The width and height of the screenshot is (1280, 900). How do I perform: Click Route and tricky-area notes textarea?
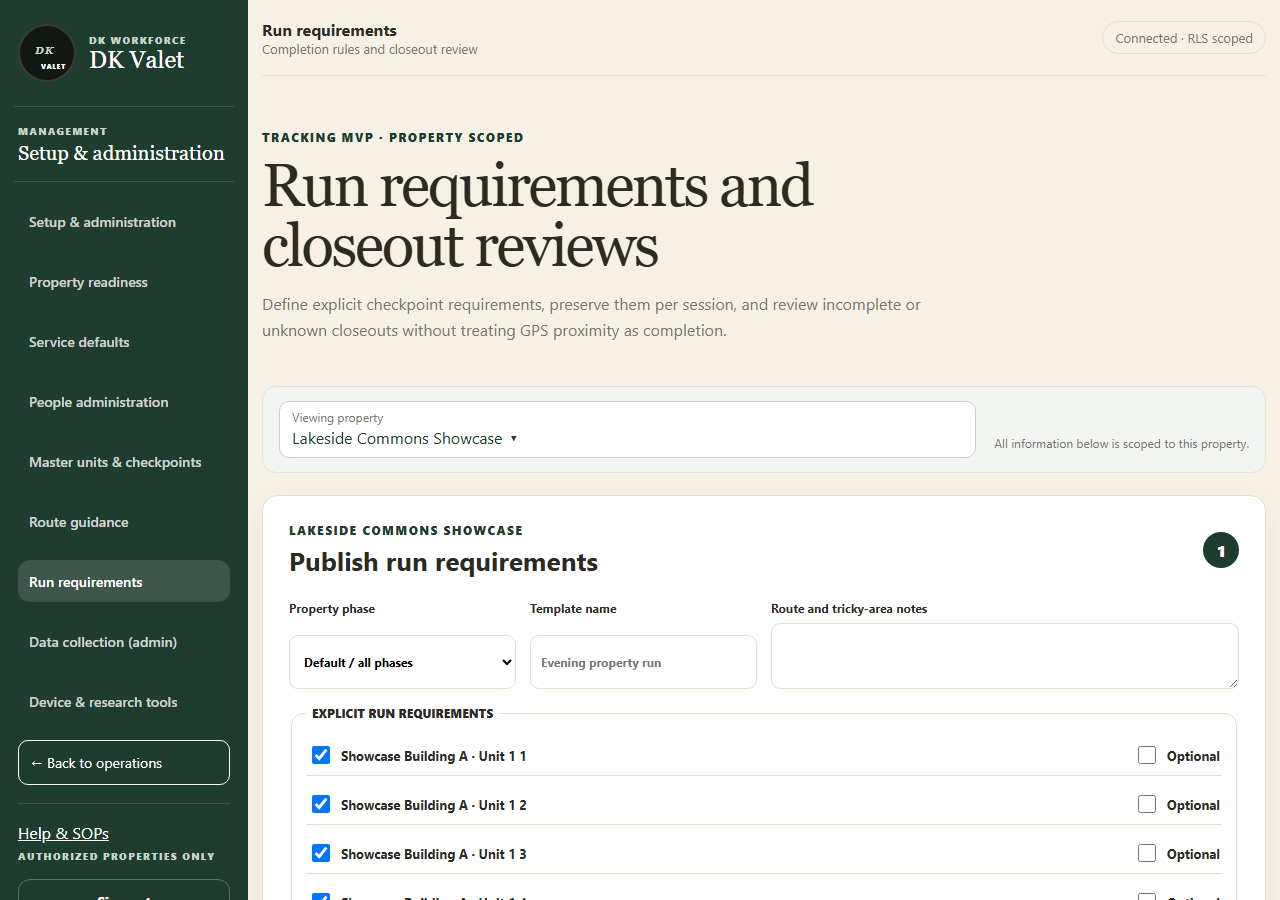1005,656
